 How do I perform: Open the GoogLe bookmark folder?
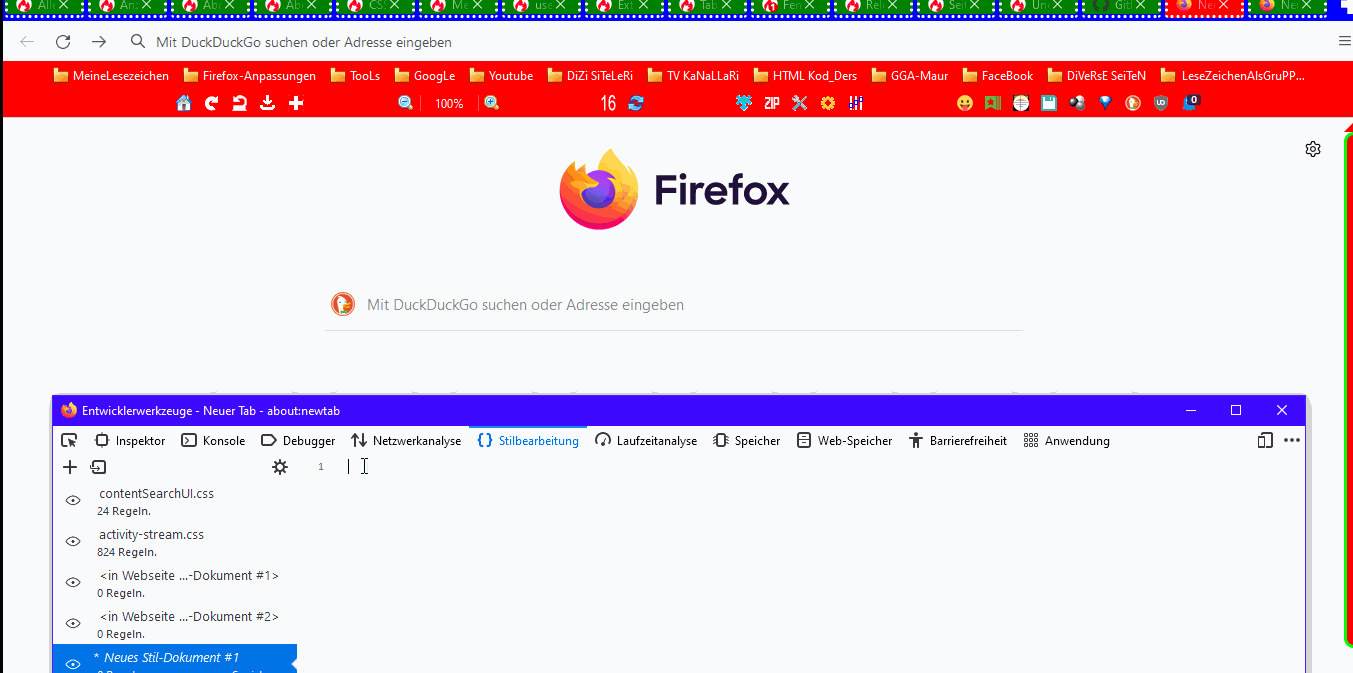click(424, 75)
